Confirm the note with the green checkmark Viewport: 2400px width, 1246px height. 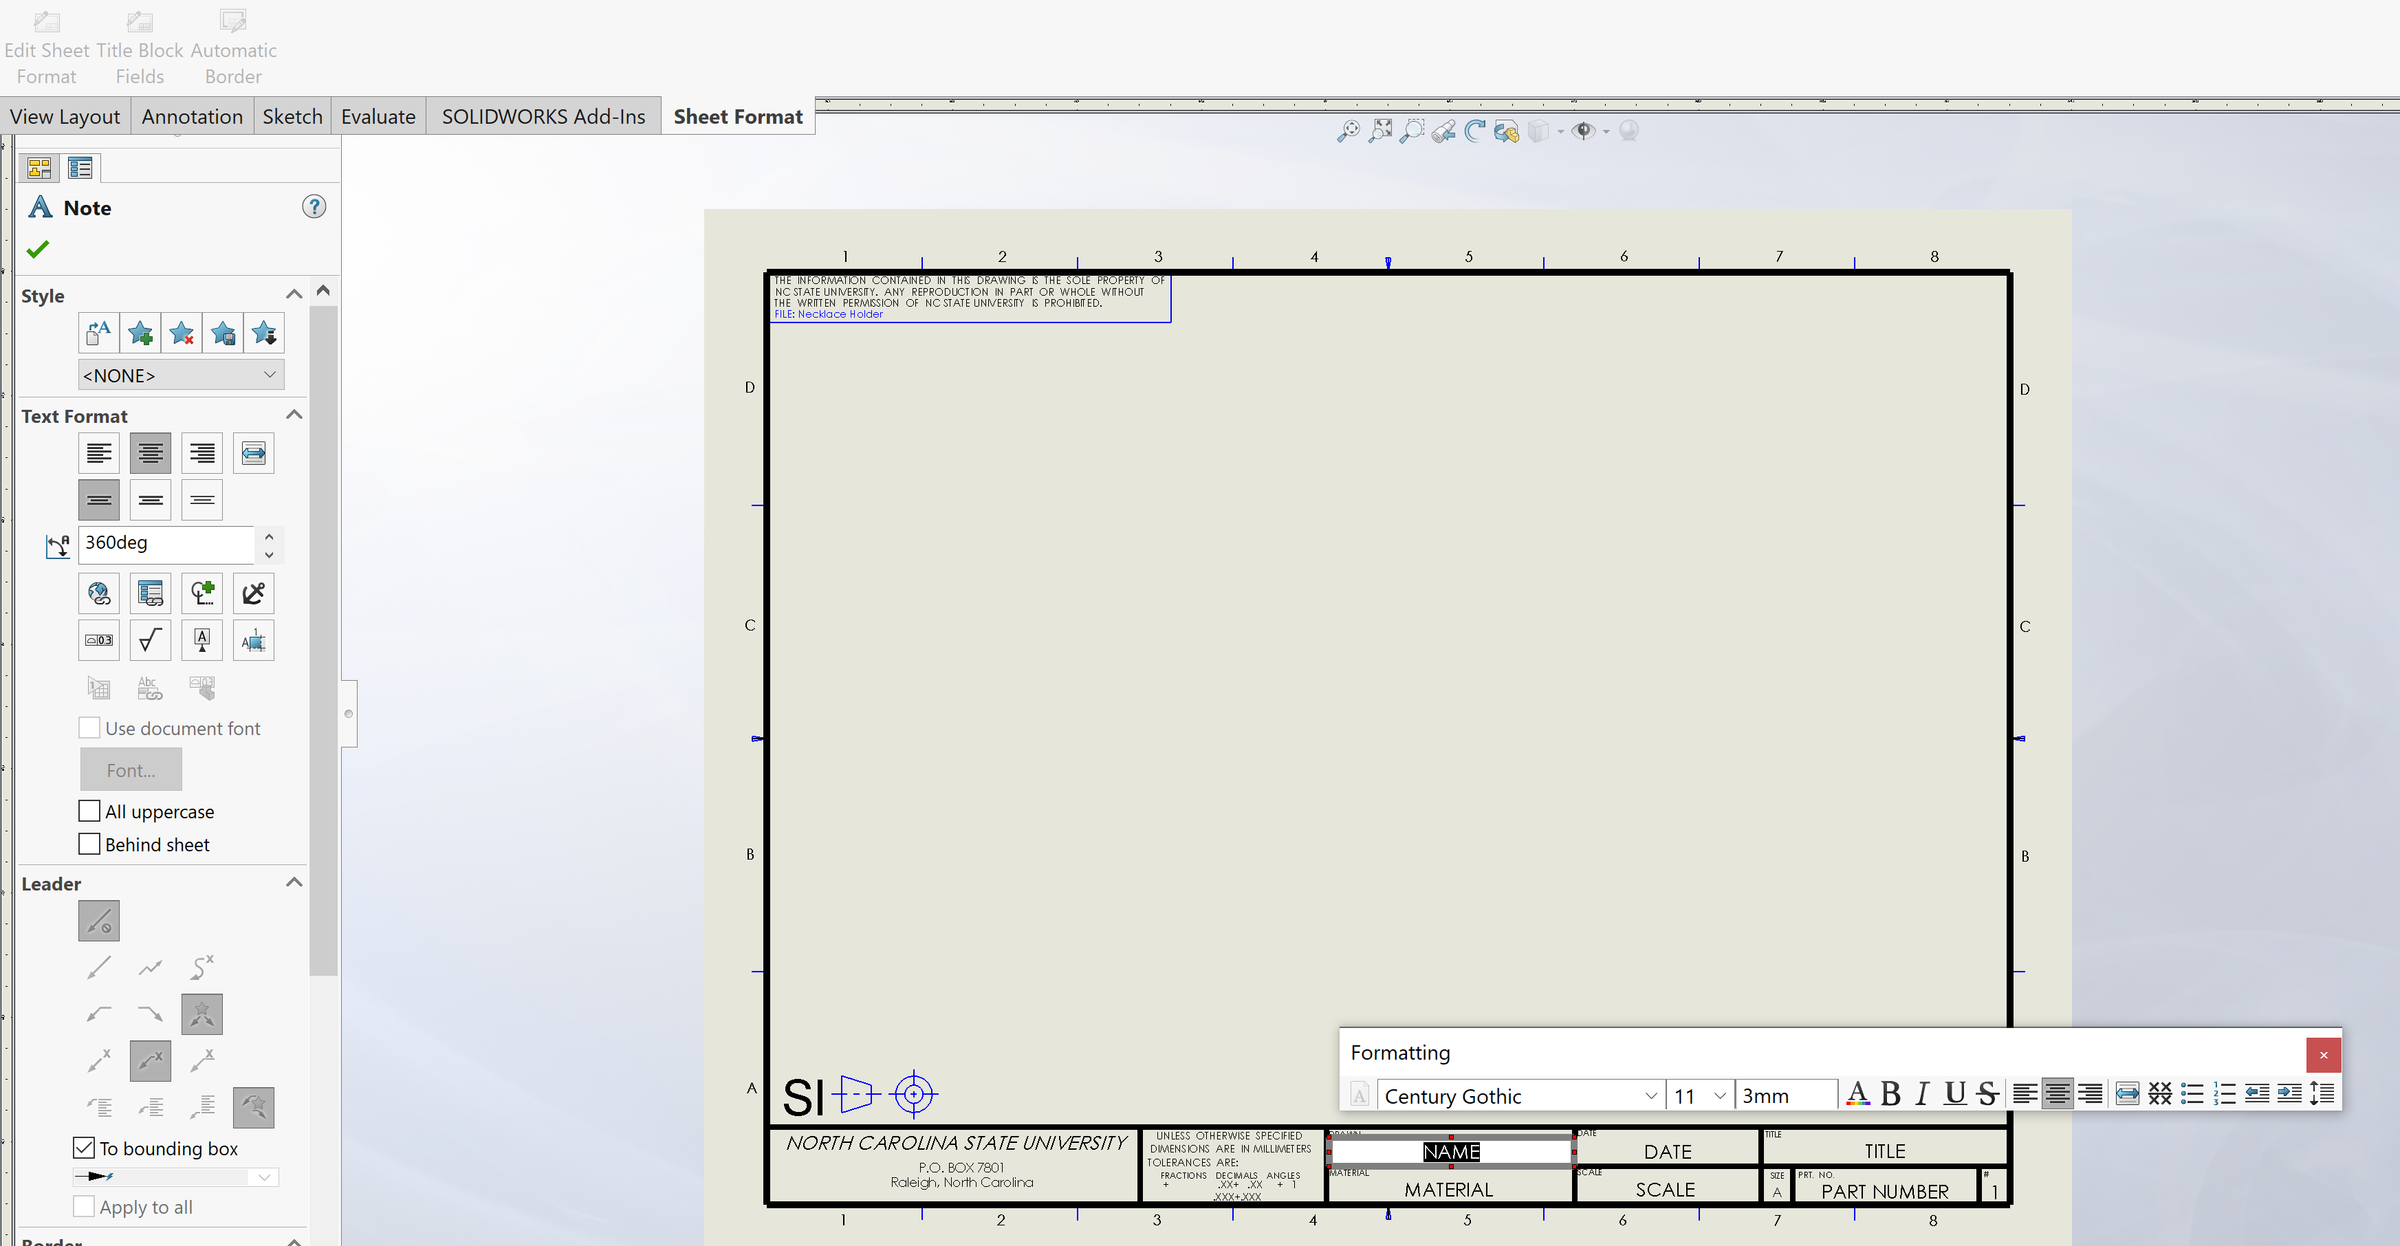(x=38, y=249)
